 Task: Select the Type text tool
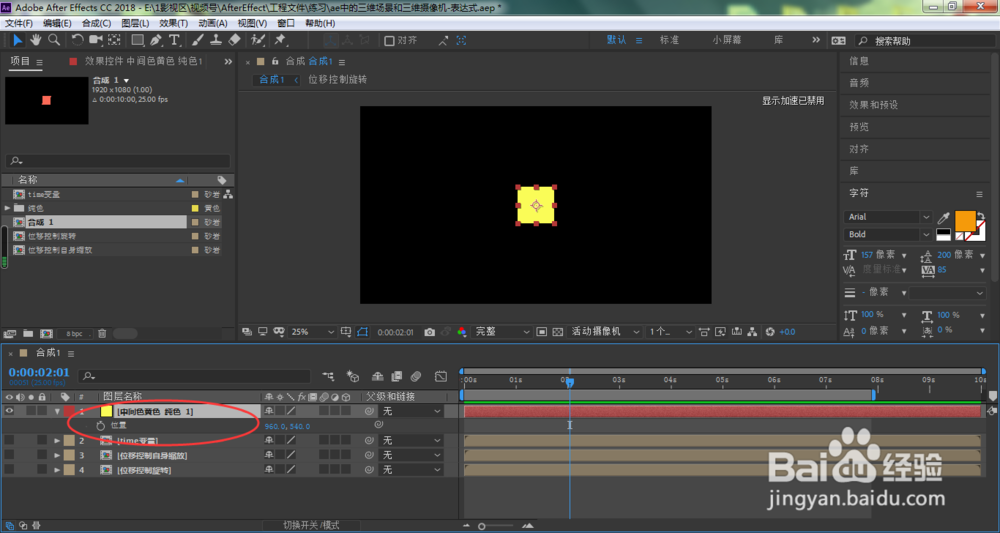[x=174, y=40]
